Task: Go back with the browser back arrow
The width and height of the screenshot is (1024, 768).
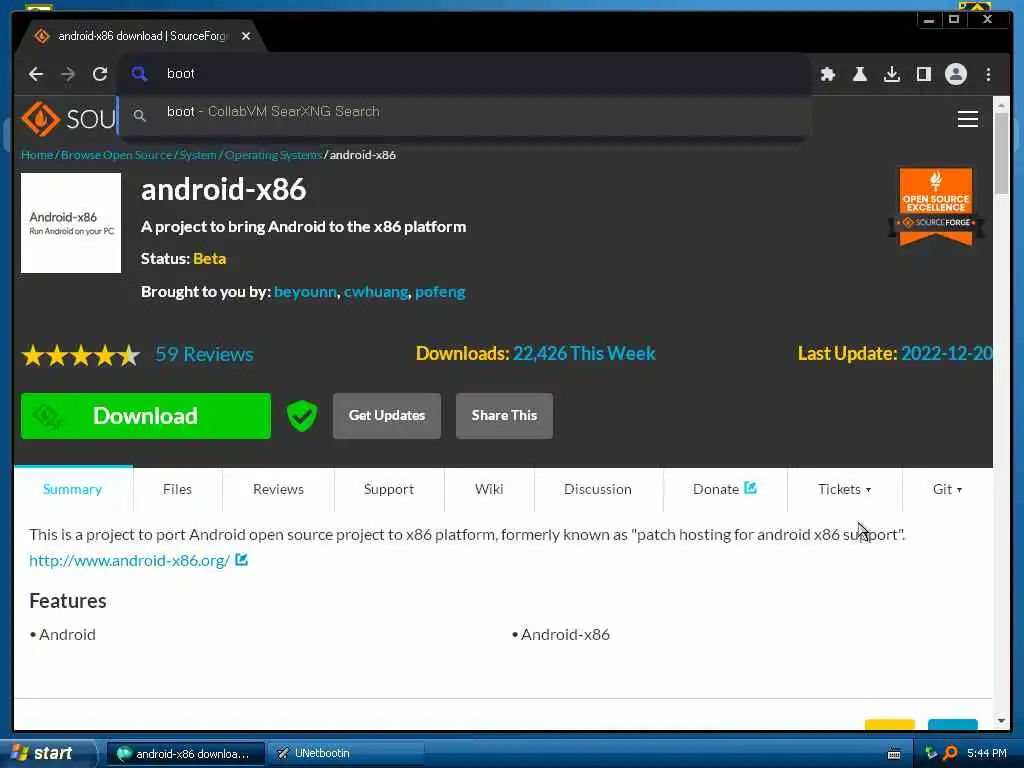Action: (x=36, y=74)
